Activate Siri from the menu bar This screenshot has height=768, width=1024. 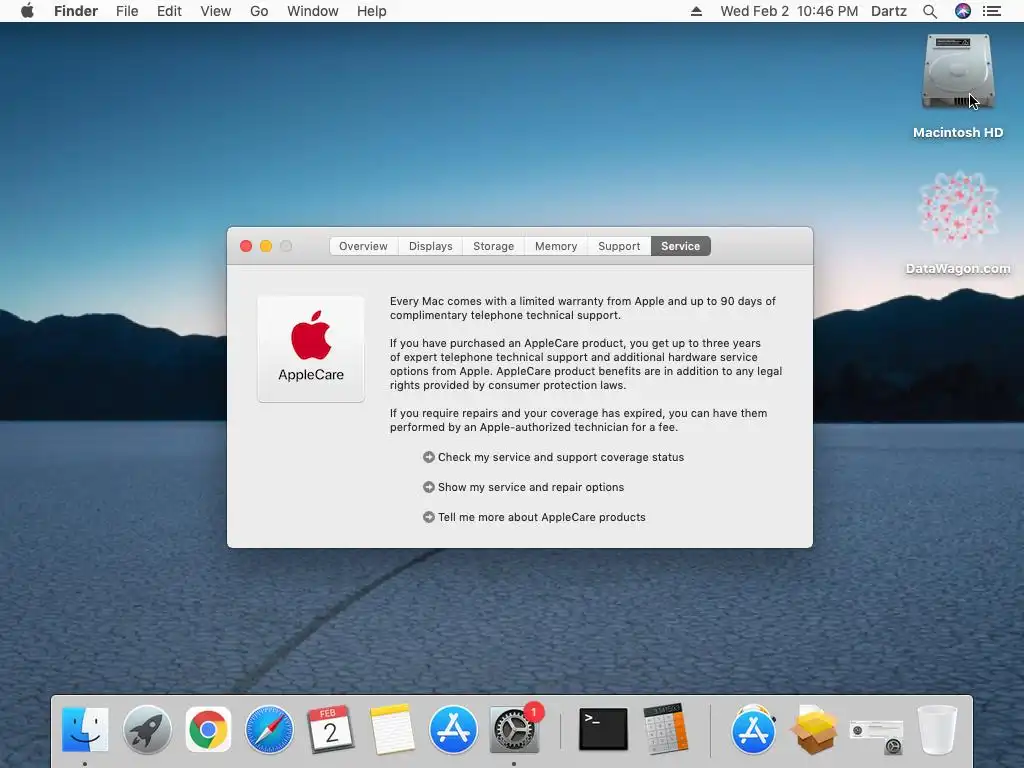point(963,11)
